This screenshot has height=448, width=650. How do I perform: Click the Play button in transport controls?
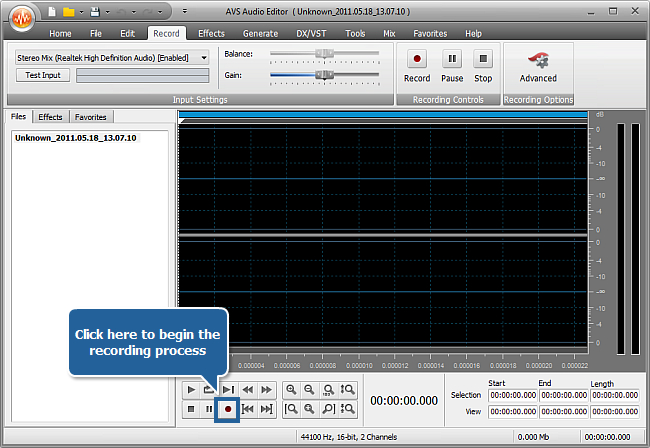click(x=191, y=390)
